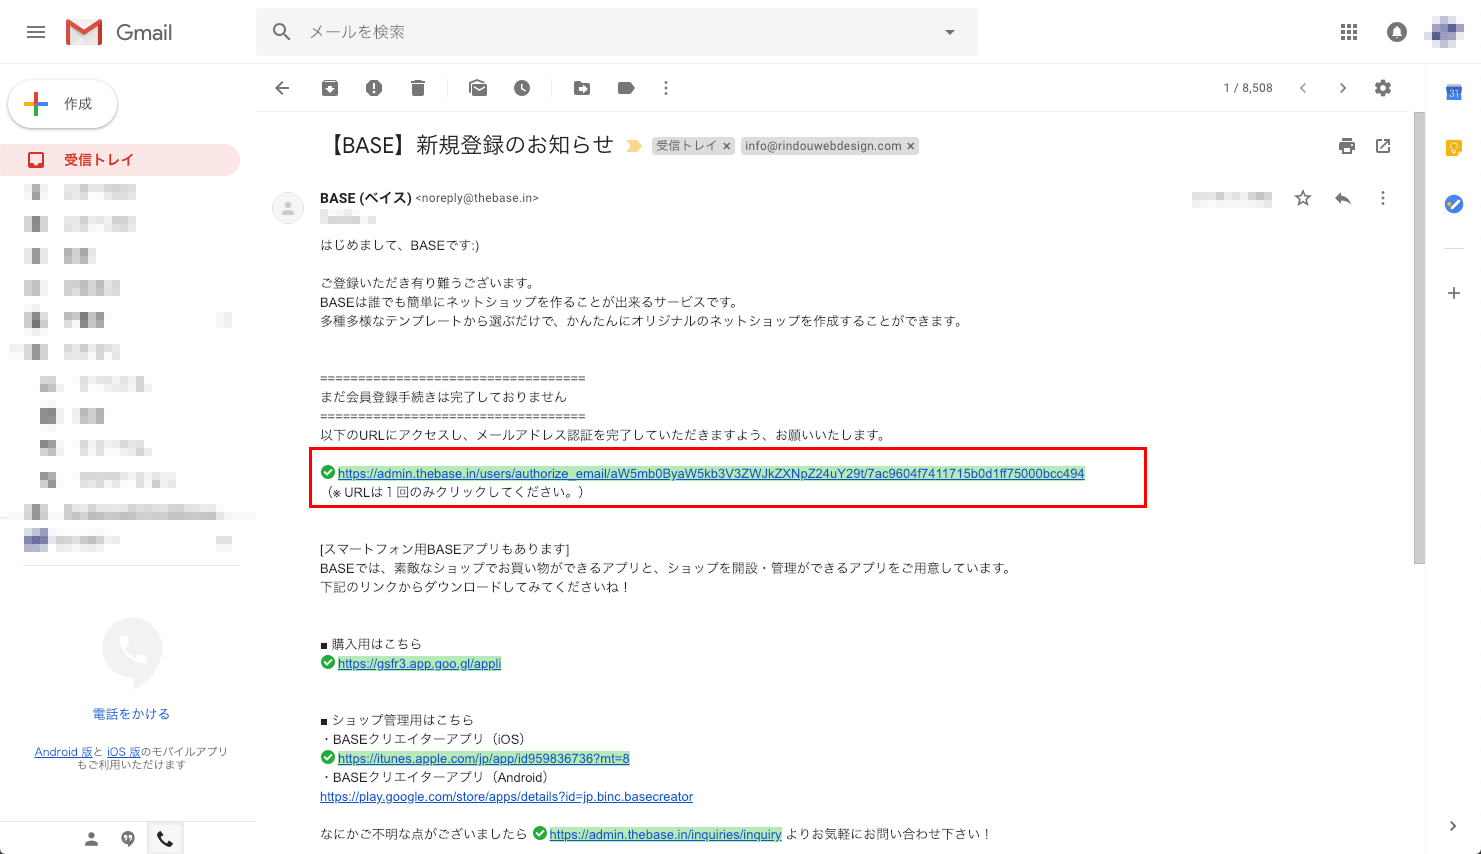Star this BASE email
The height and width of the screenshot is (854, 1481).
pyautogui.click(x=1303, y=198)
